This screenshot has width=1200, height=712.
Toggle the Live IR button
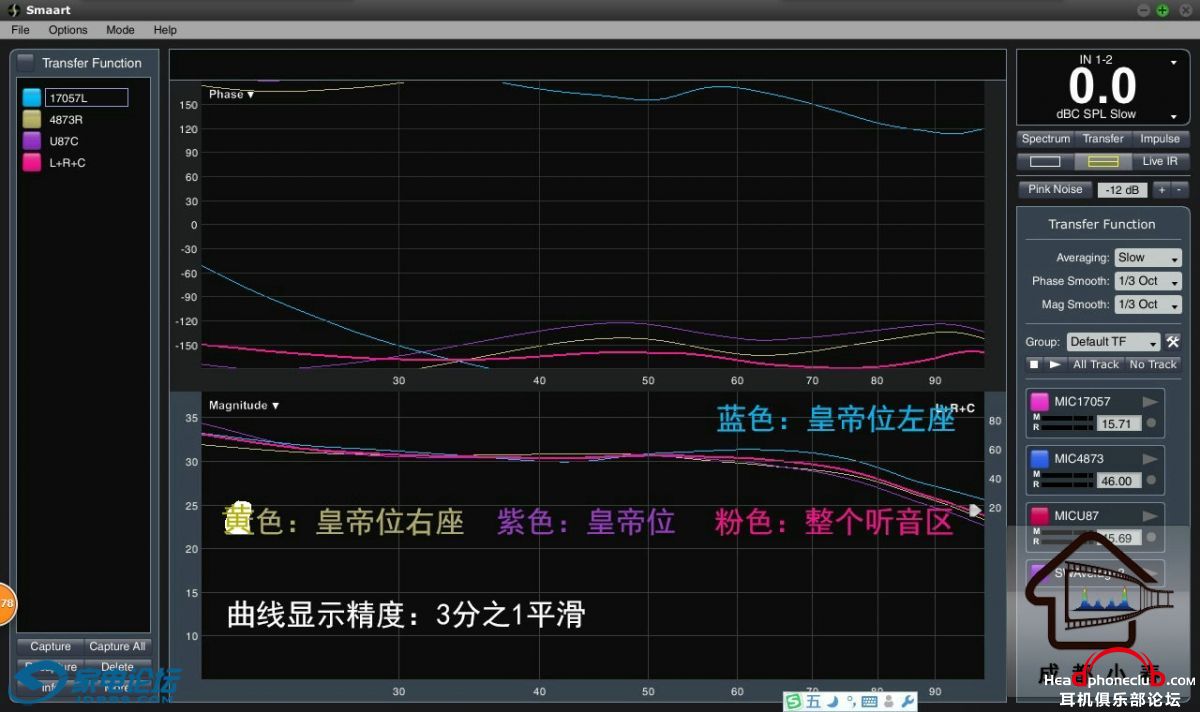(1160, 161)
